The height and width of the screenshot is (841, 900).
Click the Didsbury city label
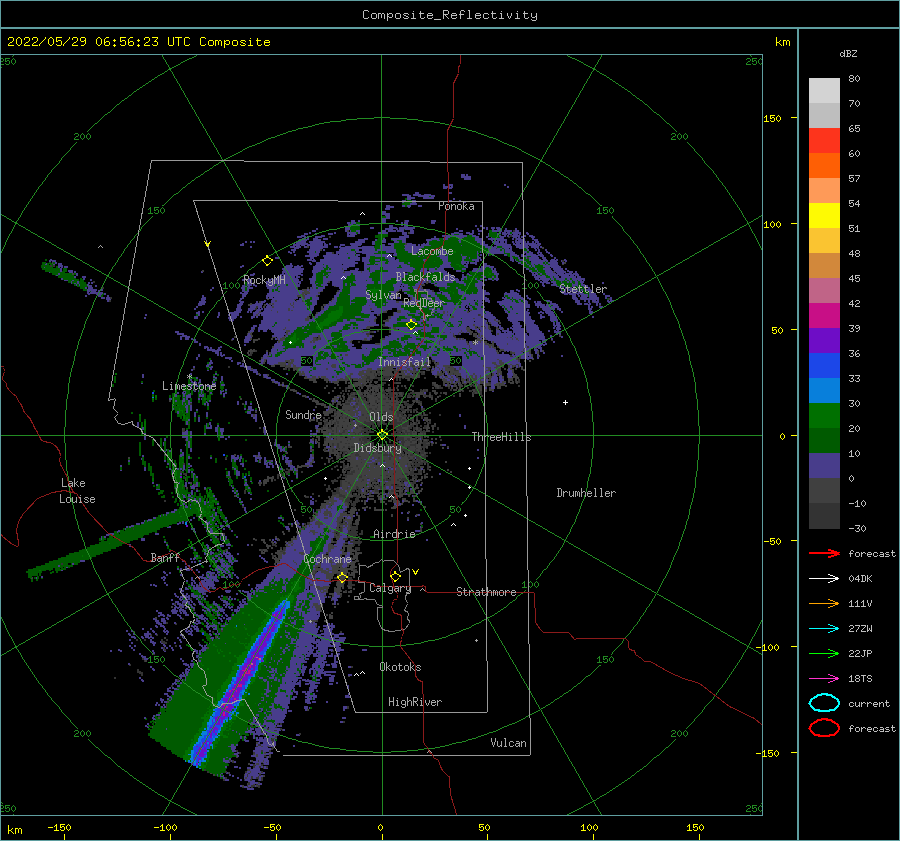[x=377, y=448]
